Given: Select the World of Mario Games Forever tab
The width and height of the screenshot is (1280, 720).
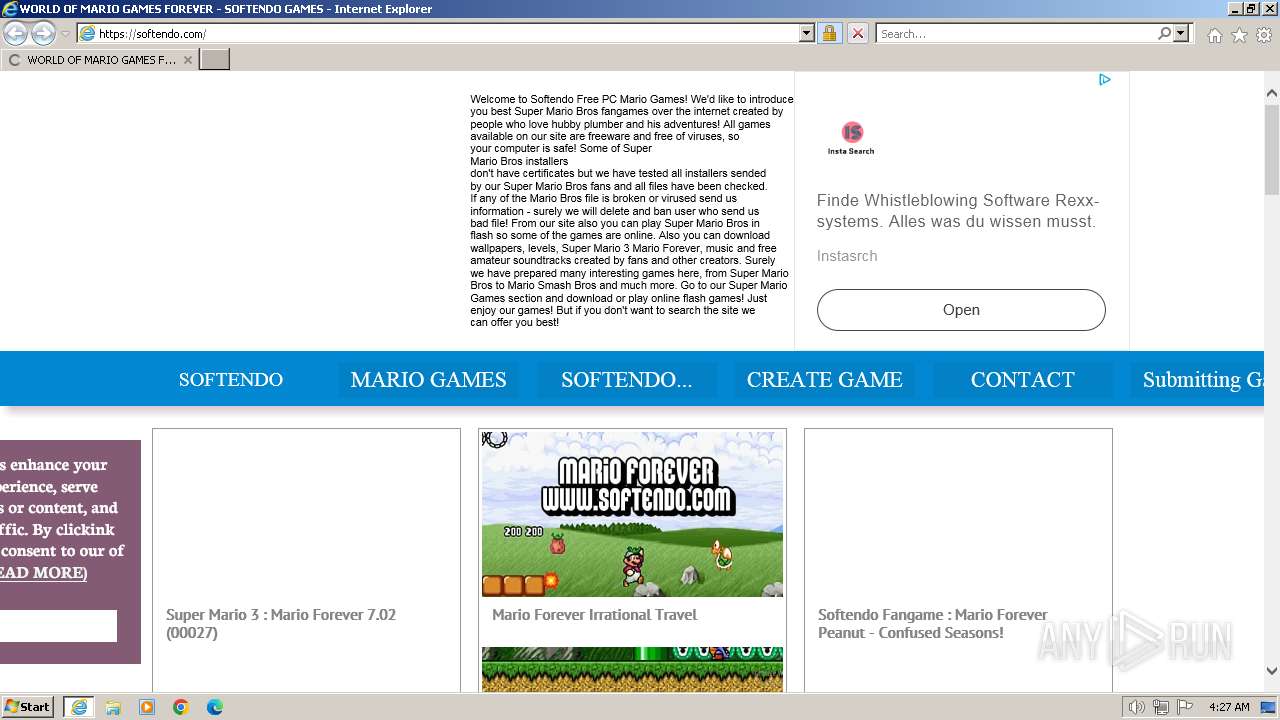Looking at the screenshot, I should pyautogui.click(x=98, y=60).
